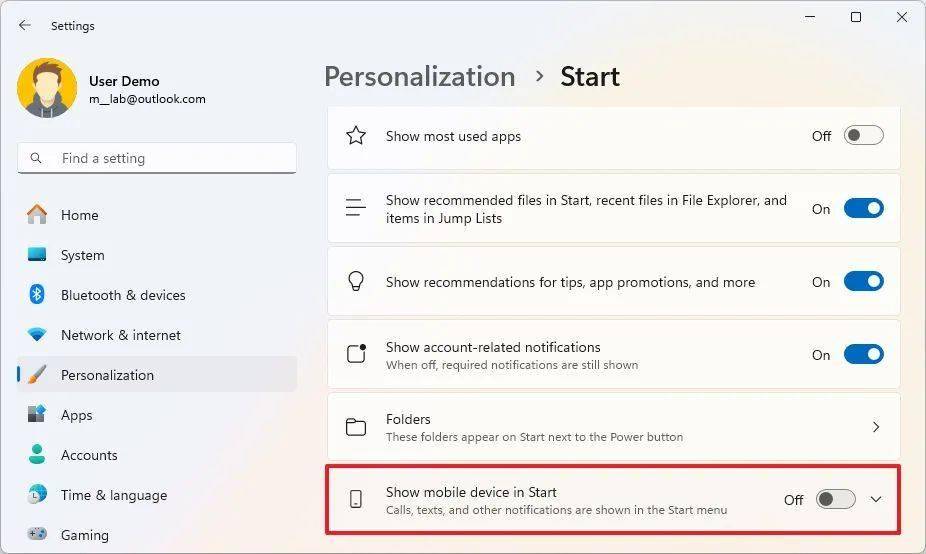Open the Gaming controller icon
The width and height of the screenshot is (926, 554).
click(37, 534)
